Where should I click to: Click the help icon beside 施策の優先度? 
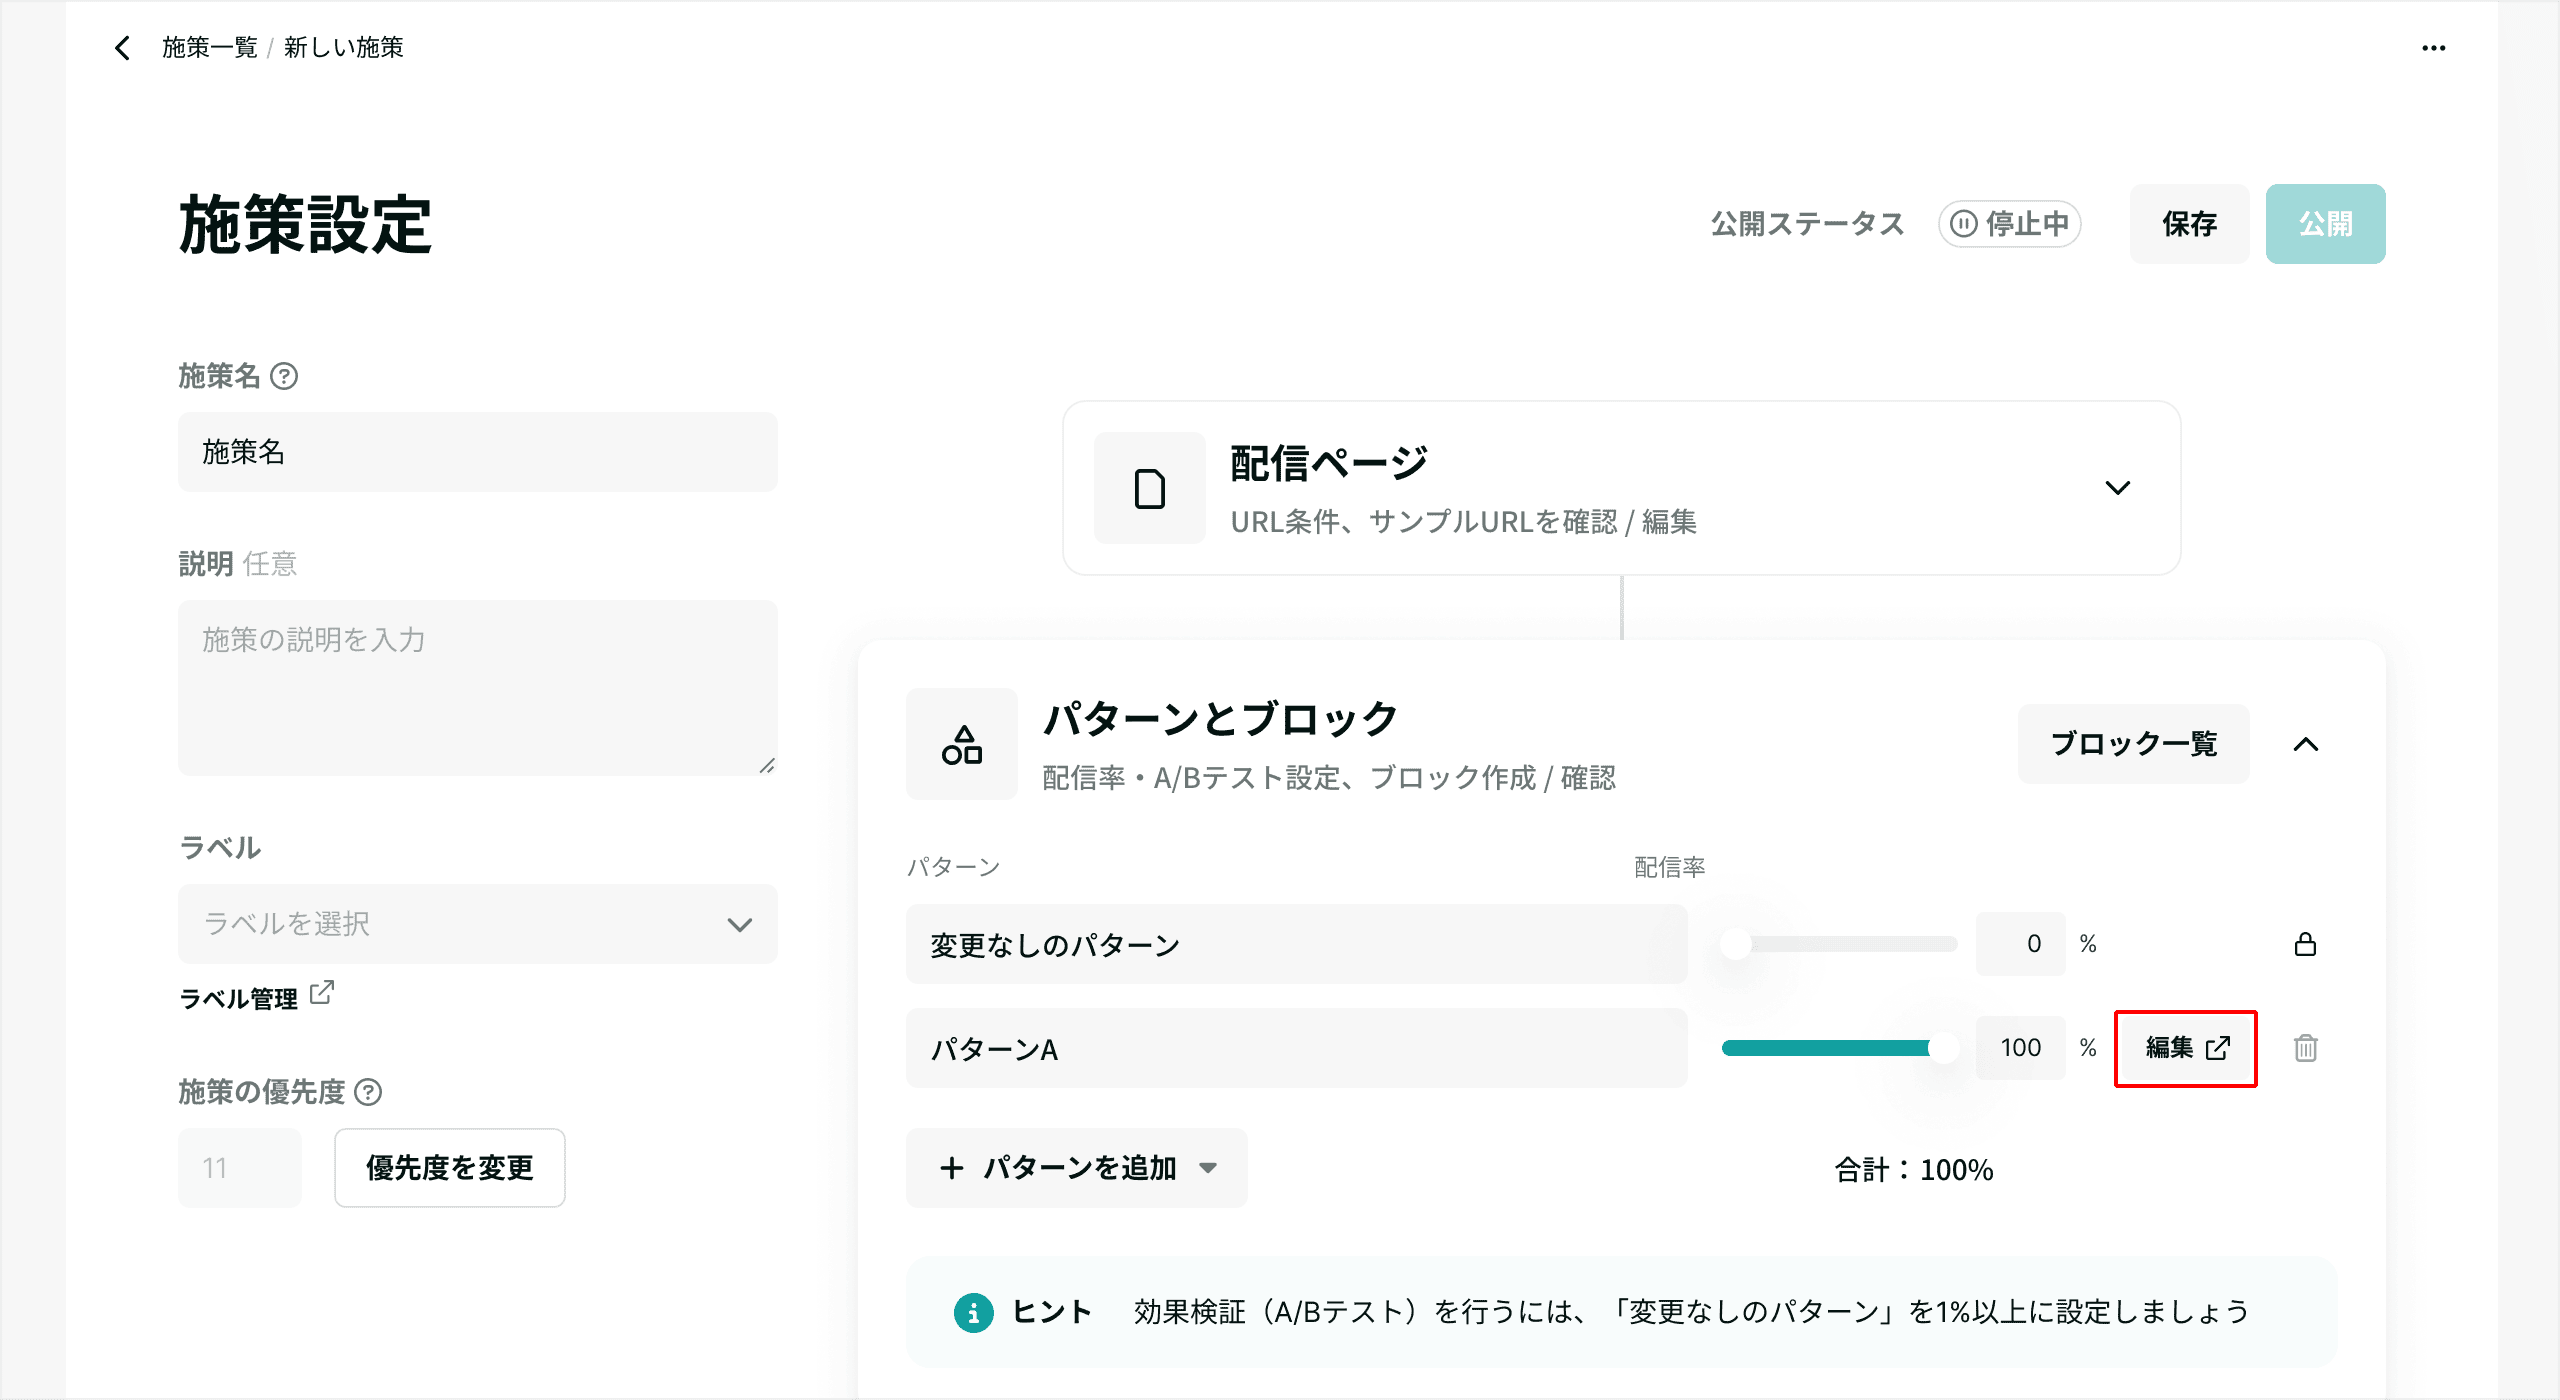pos(369,1092)
